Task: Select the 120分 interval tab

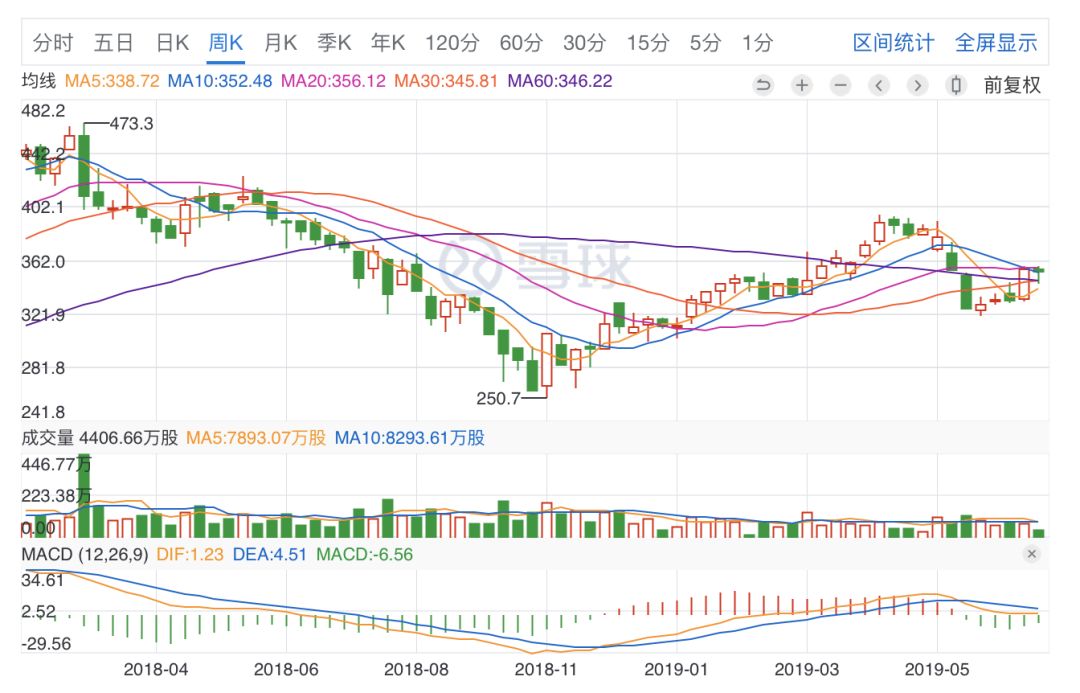Action: coord(452,43)
